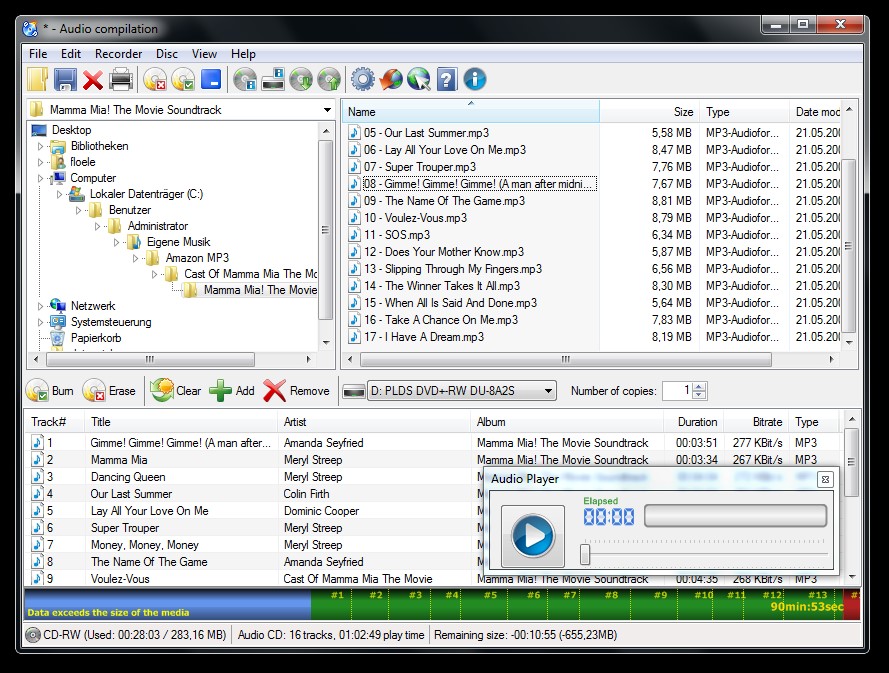Click the Number of copies input field
Screen dimensions: 889x673
pos(678,391)
